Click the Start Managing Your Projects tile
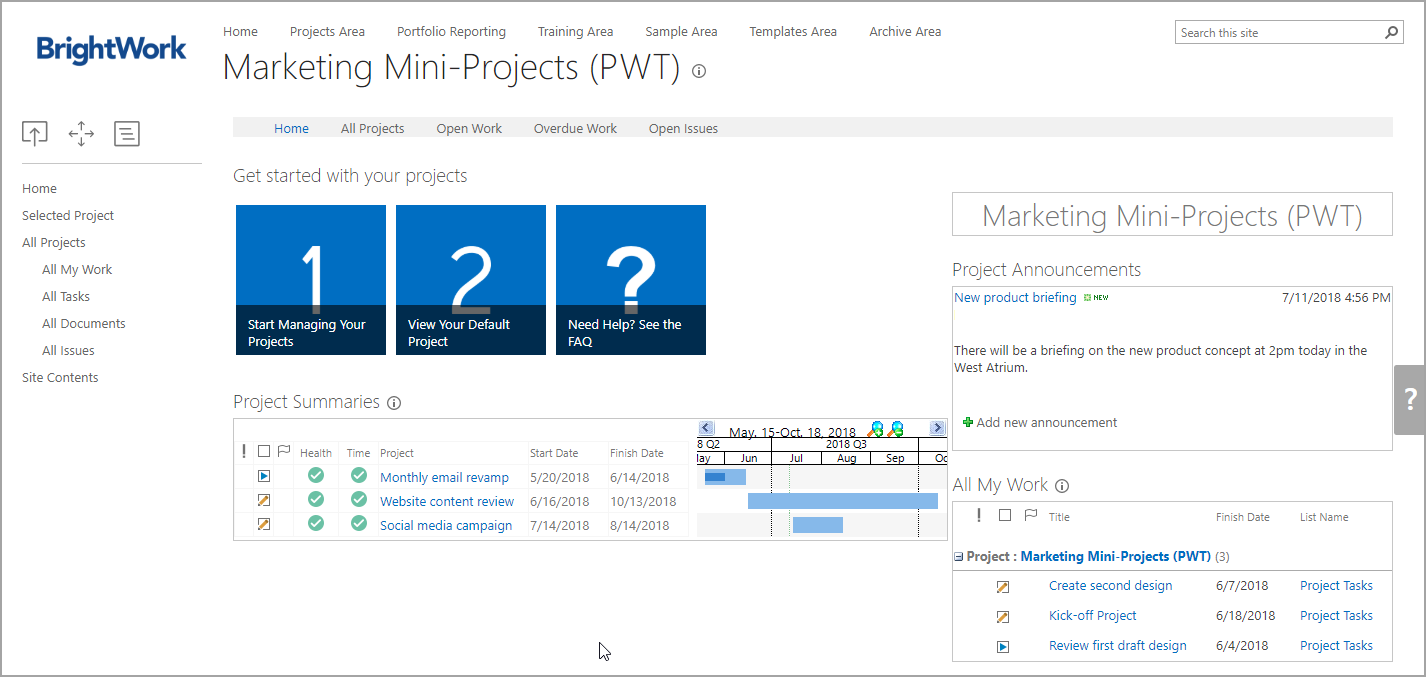The width and height of the screenshot is (1426, 677). pos(311,280)
